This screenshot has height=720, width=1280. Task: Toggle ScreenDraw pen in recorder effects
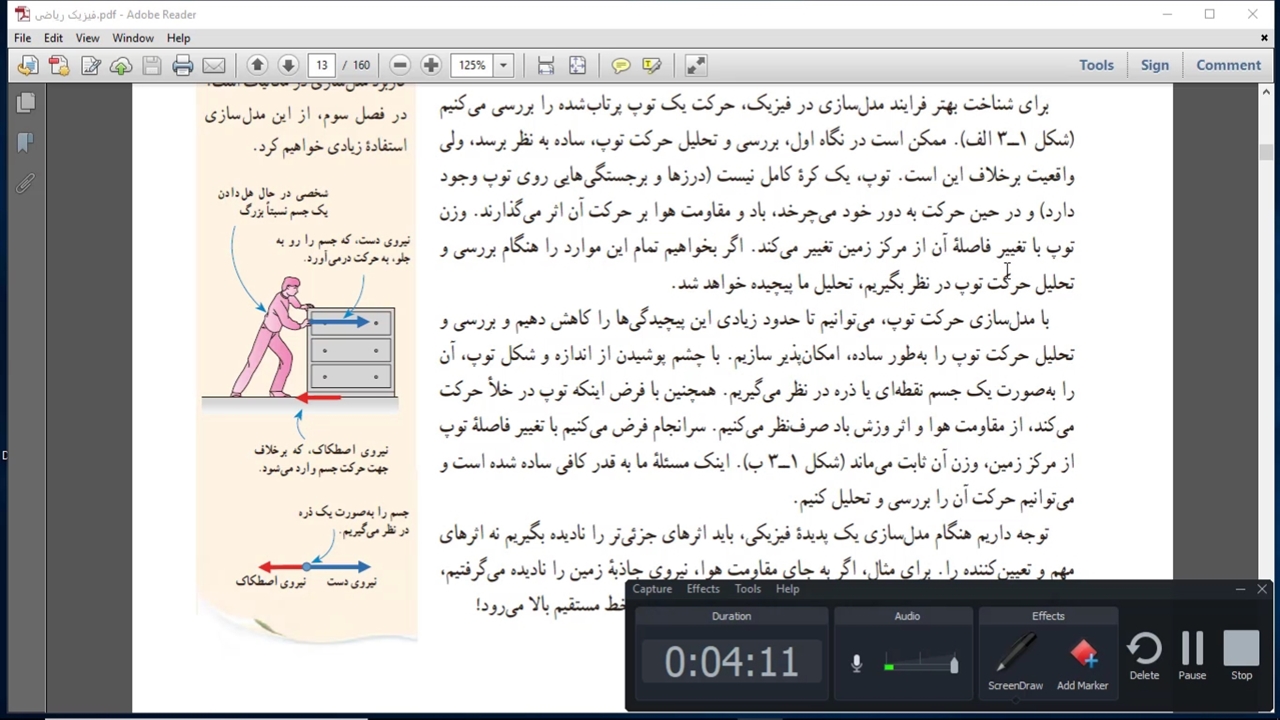pyautogui.click(x=1015, y=661)
